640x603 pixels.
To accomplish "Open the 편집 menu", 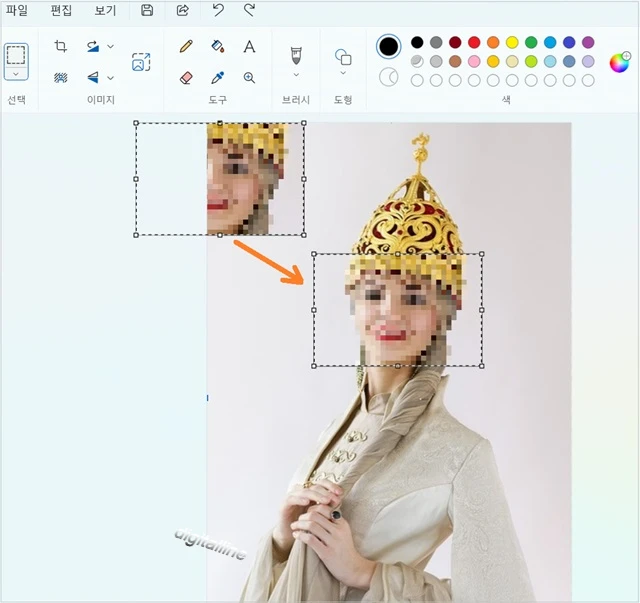I will click(61, 10).
